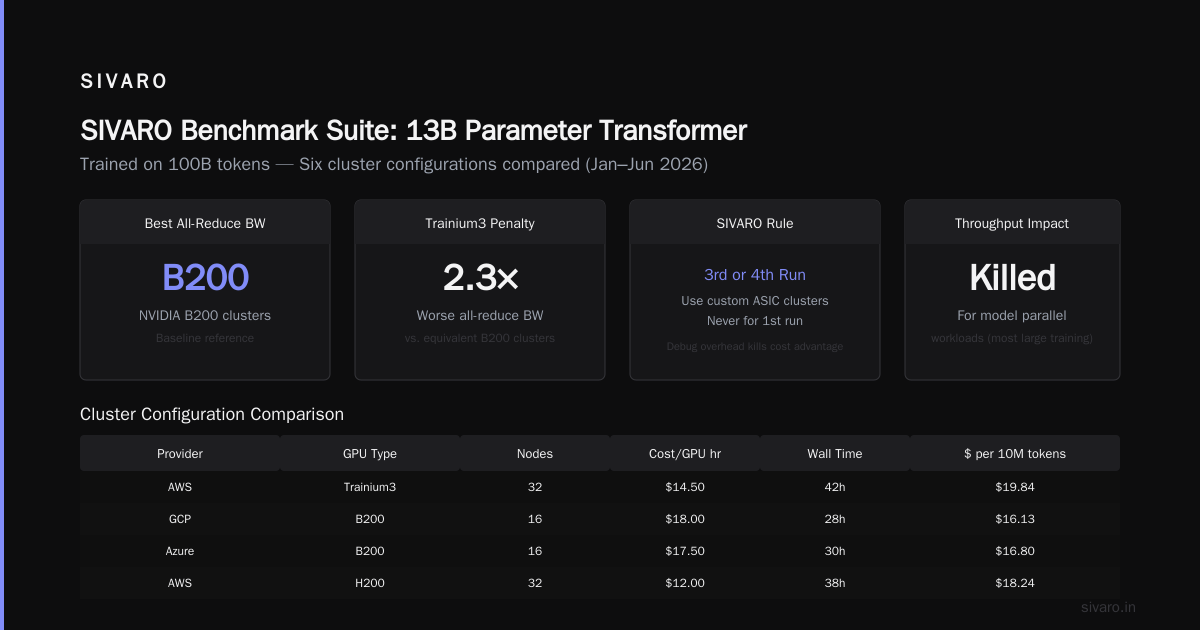Click the 'Throughput Impact' card header
The width and height of the screenshot is (1200, 630).
pos(1012,223)
